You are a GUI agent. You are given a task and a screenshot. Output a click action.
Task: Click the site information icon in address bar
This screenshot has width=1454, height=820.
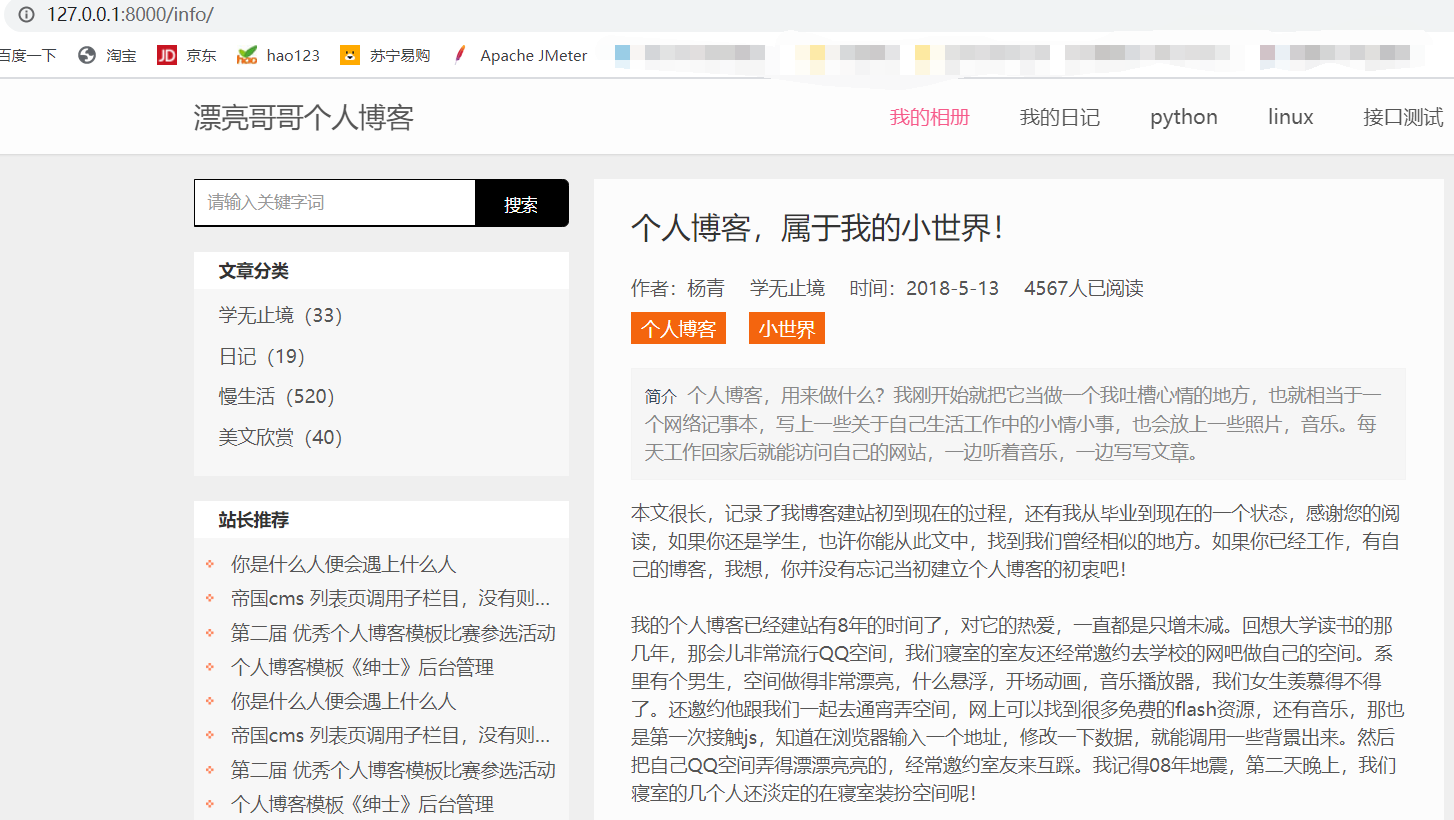[26, 15]
